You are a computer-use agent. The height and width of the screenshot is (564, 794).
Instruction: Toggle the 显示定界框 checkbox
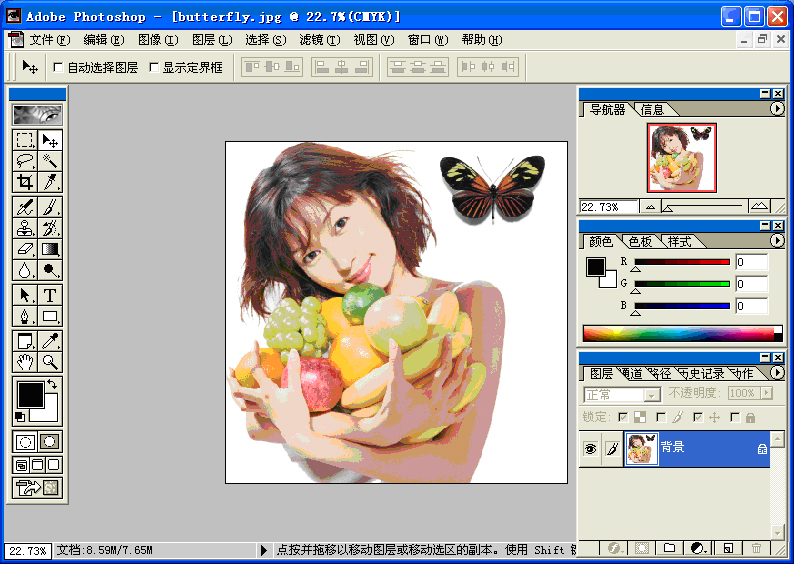[x=153, y=68]
